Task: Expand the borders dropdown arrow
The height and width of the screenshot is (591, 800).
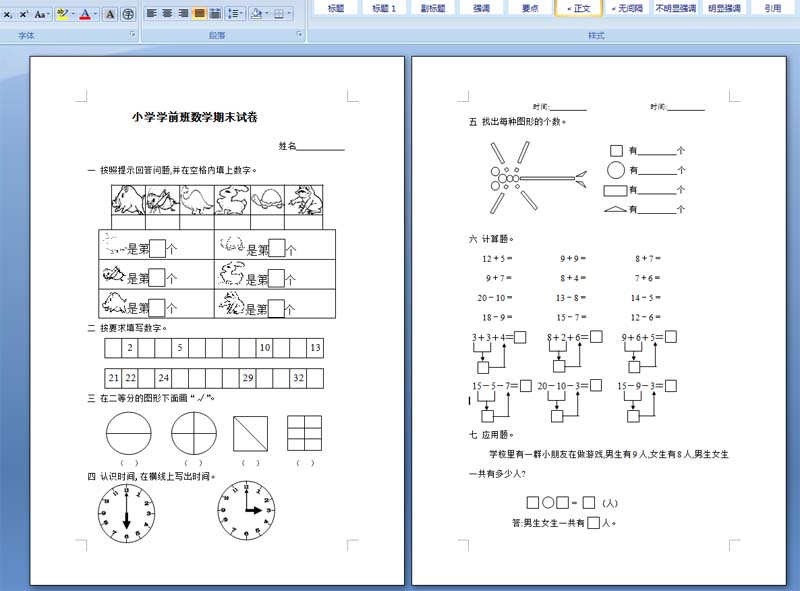Action: 289,13
